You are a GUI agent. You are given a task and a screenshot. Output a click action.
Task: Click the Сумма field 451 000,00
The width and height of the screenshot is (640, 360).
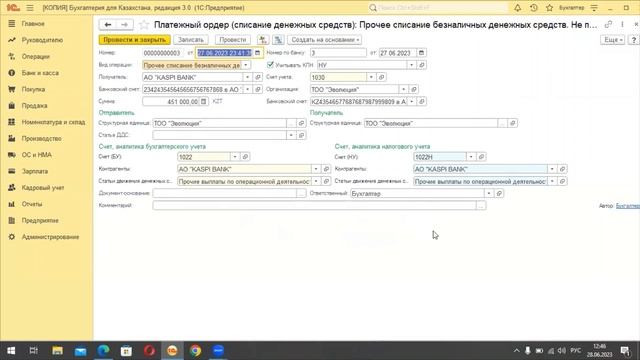[x=171, y=101]
